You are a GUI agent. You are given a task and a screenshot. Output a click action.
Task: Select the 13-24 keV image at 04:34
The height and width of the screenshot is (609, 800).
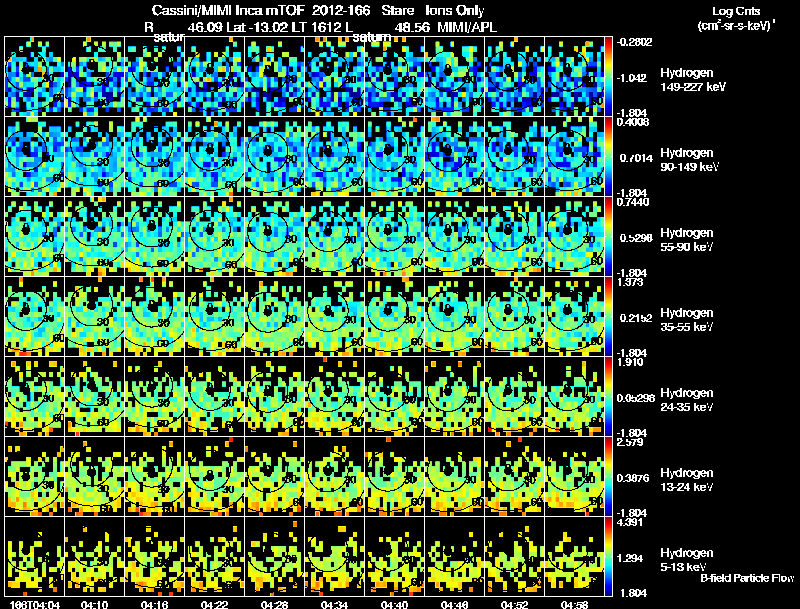click(334, 476)
